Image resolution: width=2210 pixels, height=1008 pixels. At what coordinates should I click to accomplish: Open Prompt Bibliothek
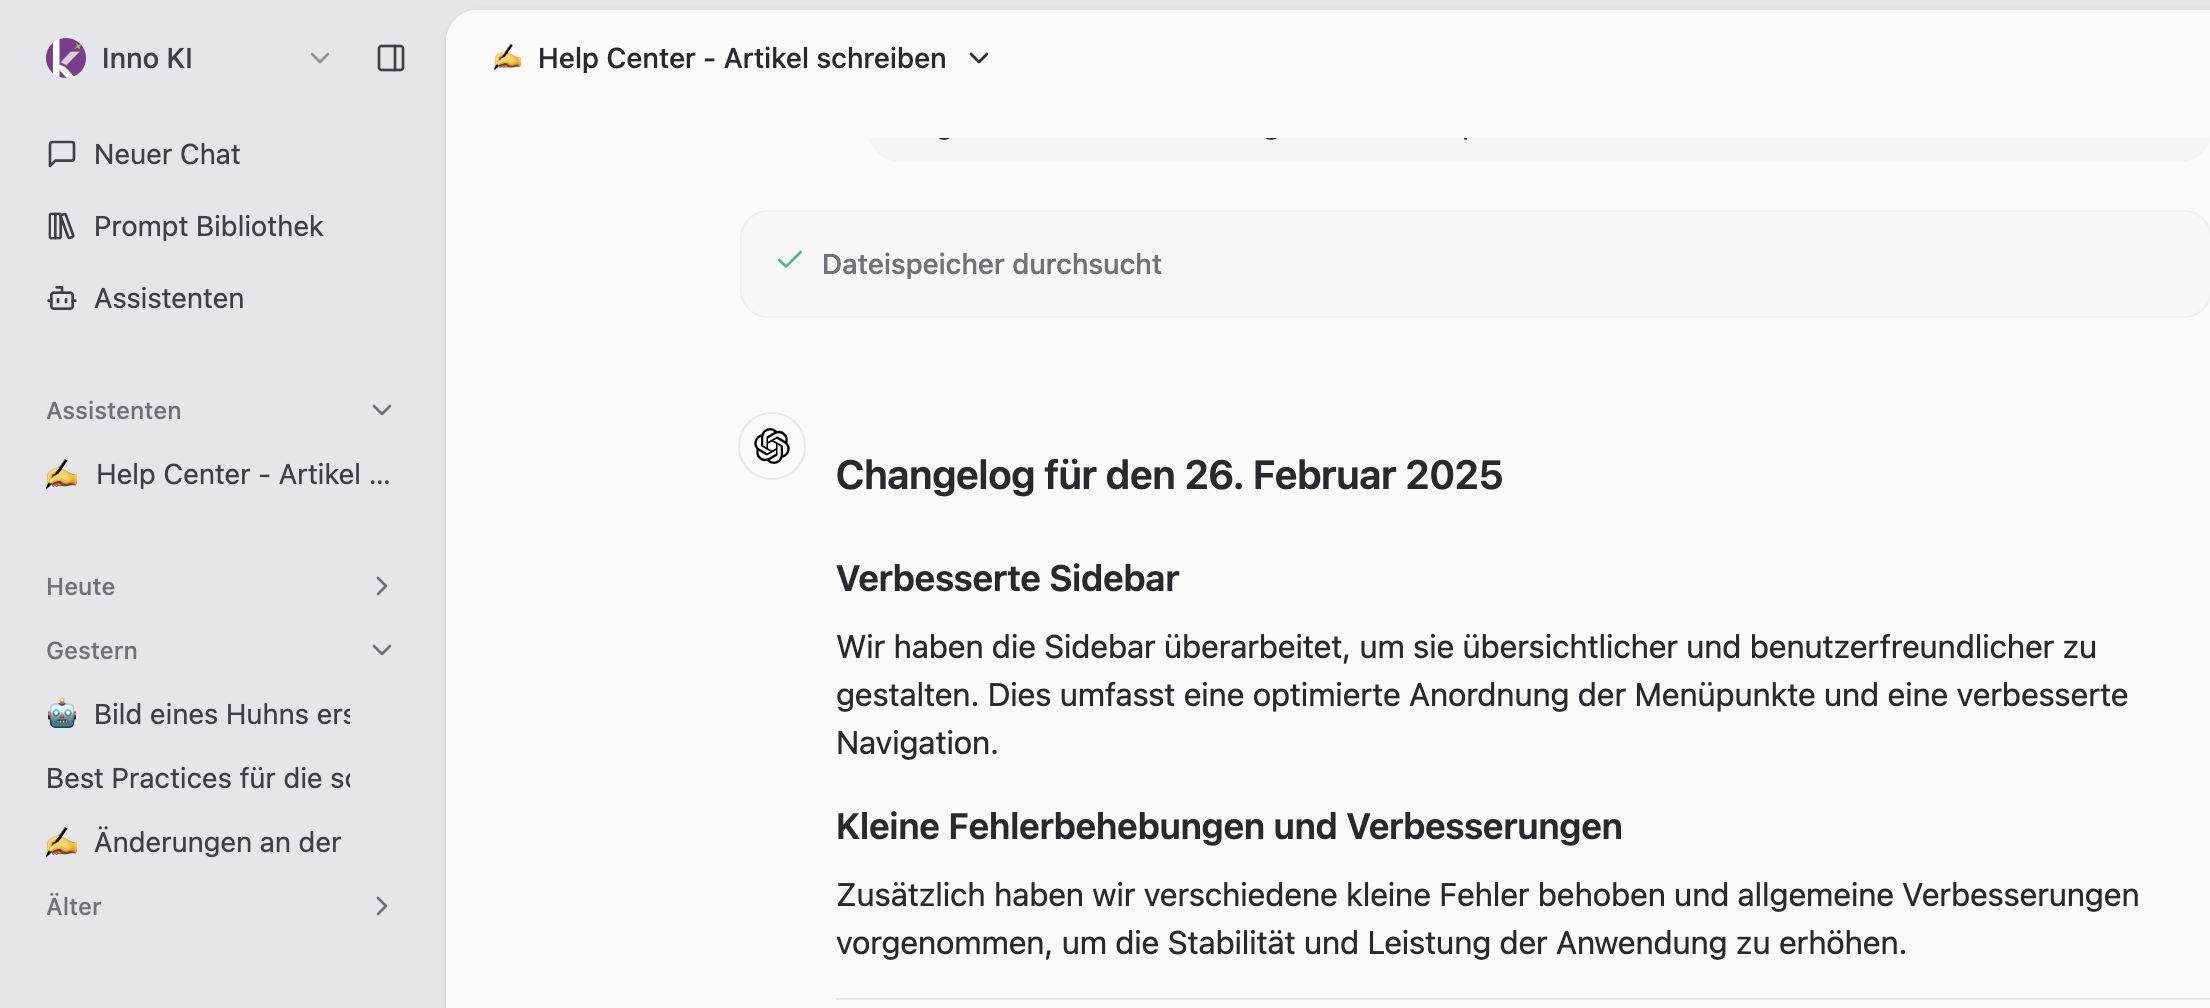pyautogui.click(x=208, y=226)
